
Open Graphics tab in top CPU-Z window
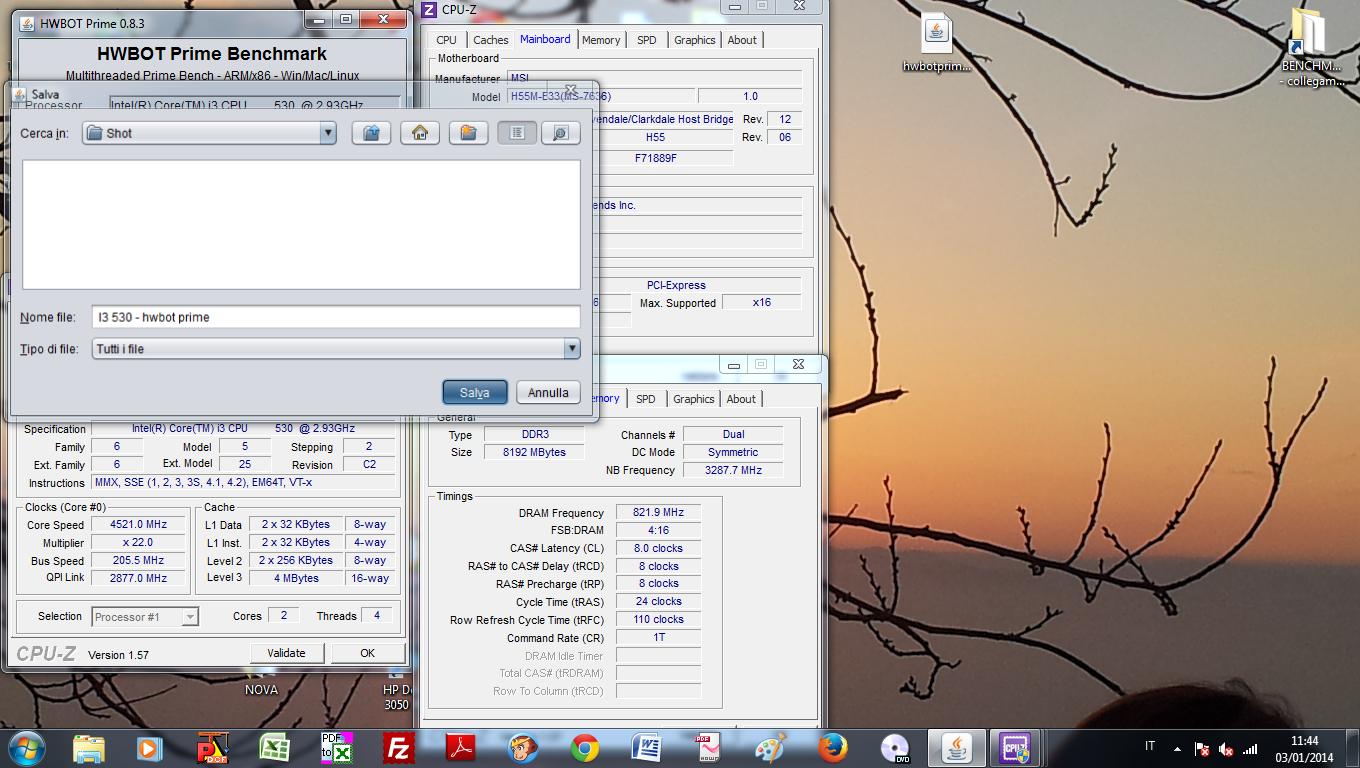694,40
